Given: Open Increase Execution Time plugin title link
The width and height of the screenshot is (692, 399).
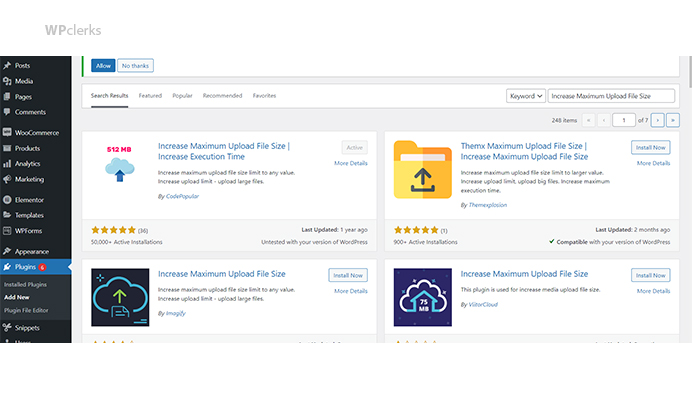Looking at the screenshot, I should point(224,151).
